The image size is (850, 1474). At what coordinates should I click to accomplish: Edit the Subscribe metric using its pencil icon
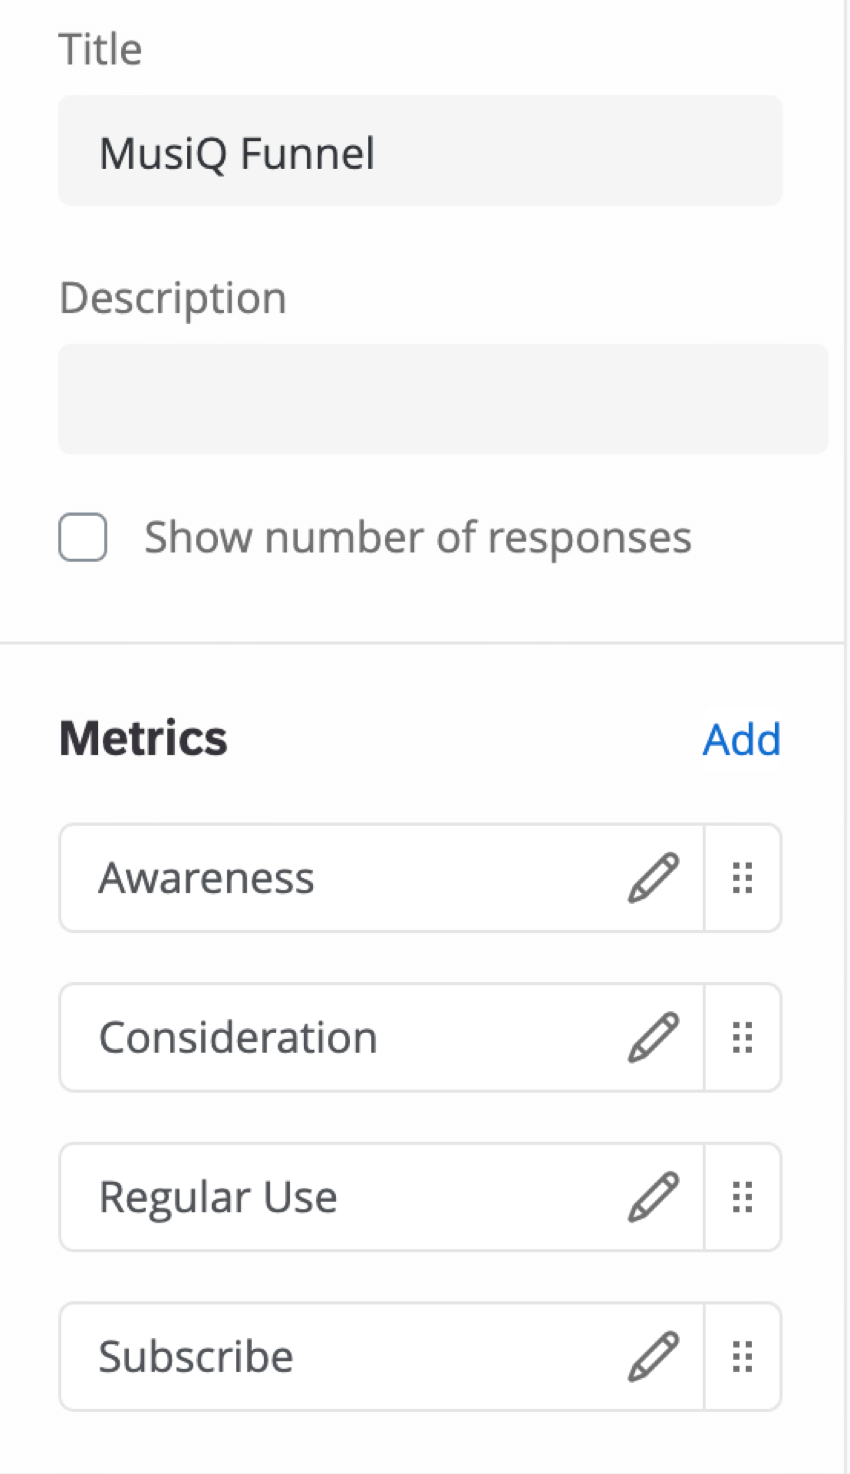click(x=653, y=1356)
